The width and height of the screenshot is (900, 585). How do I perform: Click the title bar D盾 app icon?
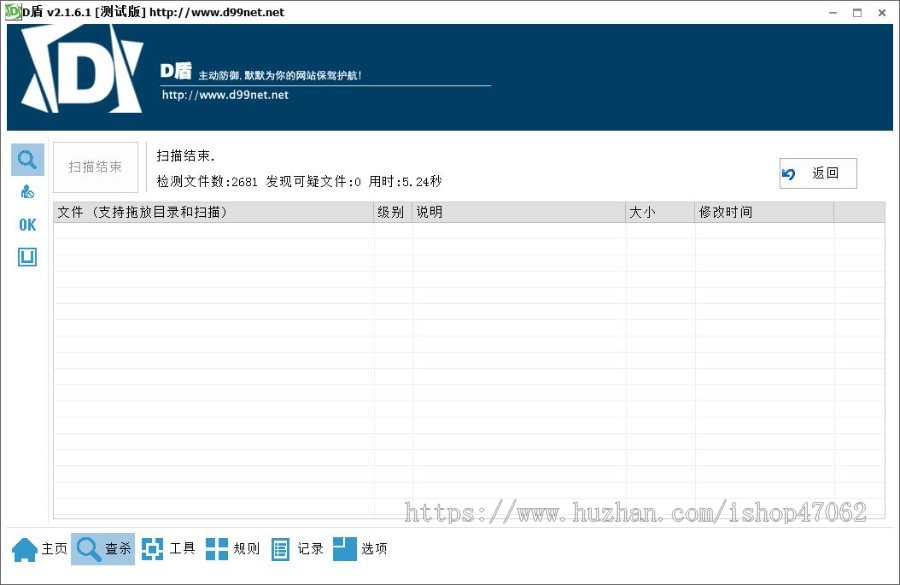[13, 11]
